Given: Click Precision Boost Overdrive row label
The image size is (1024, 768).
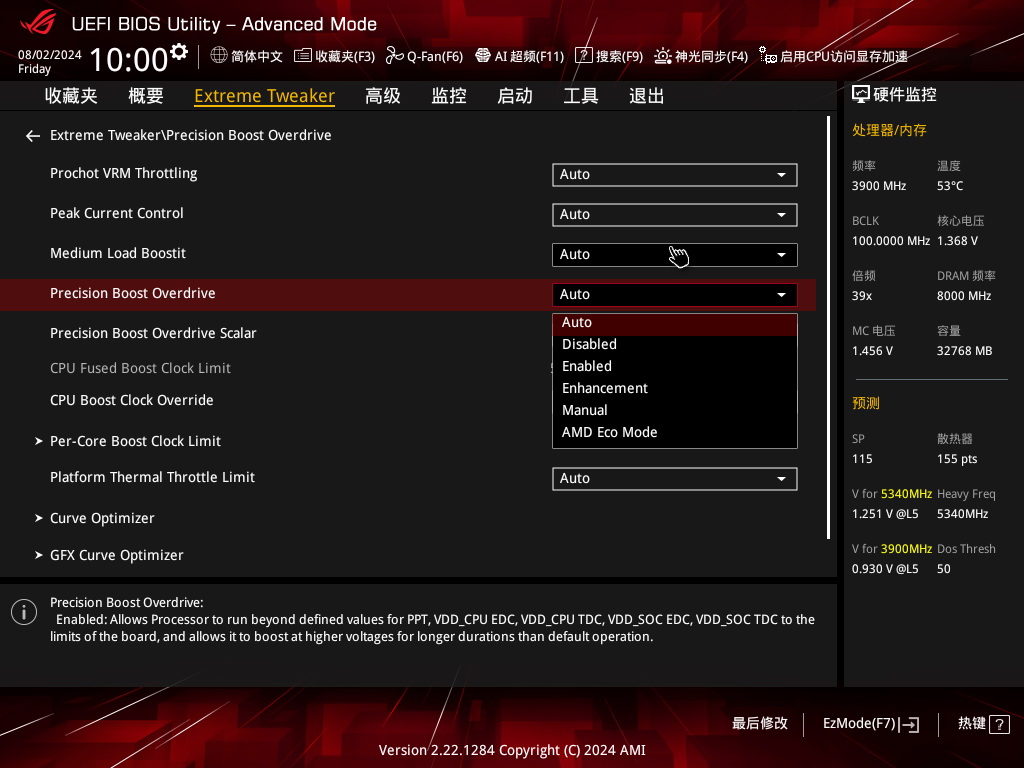Looking at the screenshot, I should coord(133,293).
